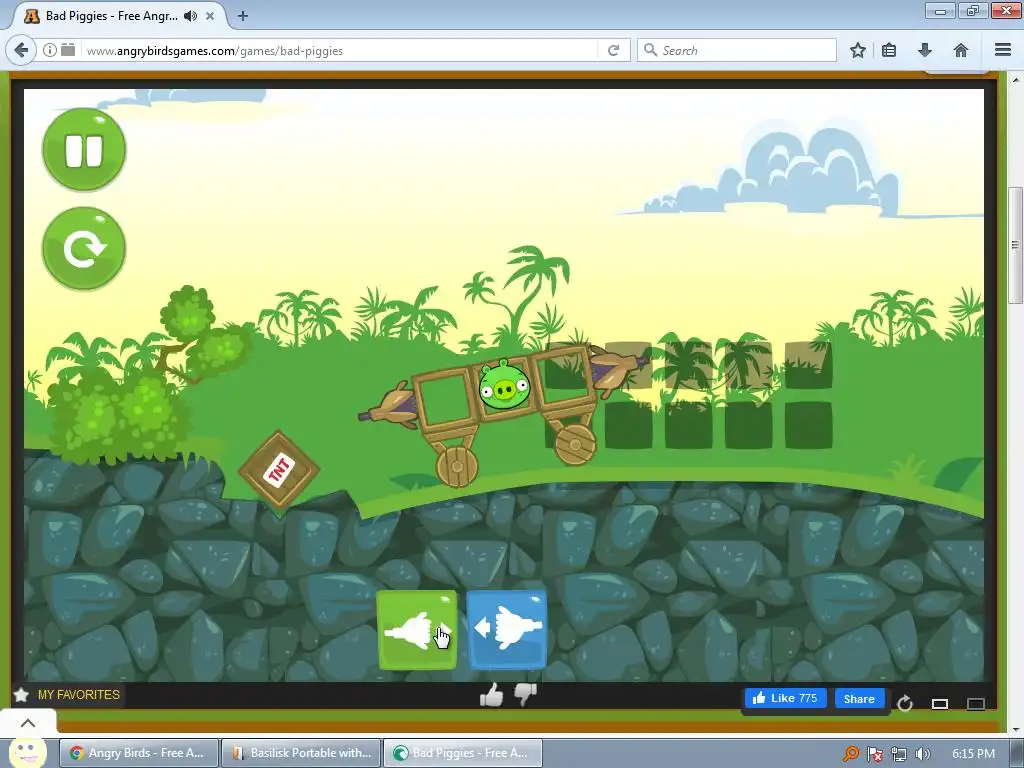
Task: Open the Start button smiley orb
Action: tap(27, 753)
